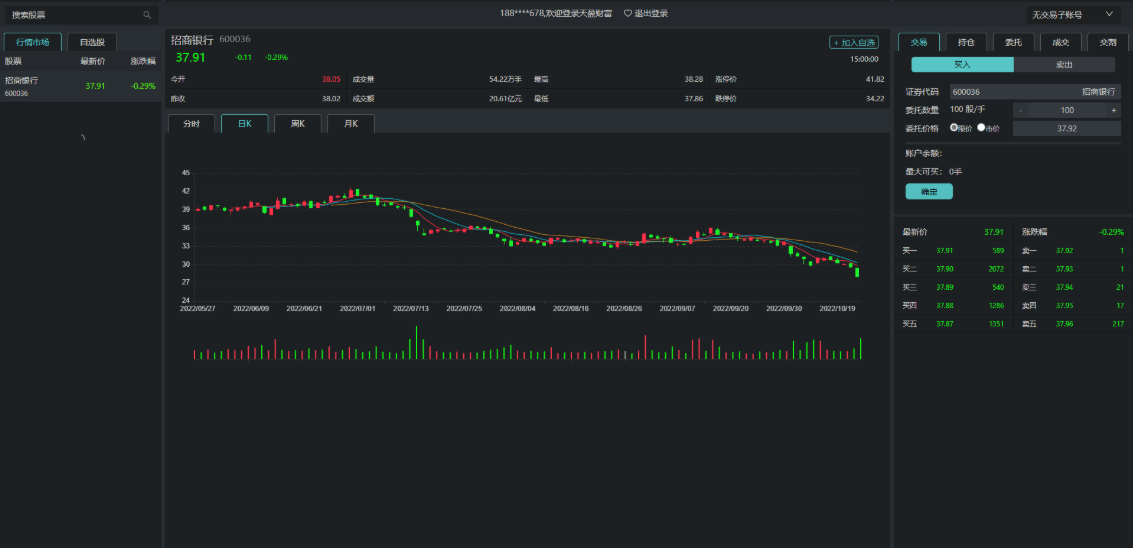Open the 委托 orders tab

point(1013,43)
